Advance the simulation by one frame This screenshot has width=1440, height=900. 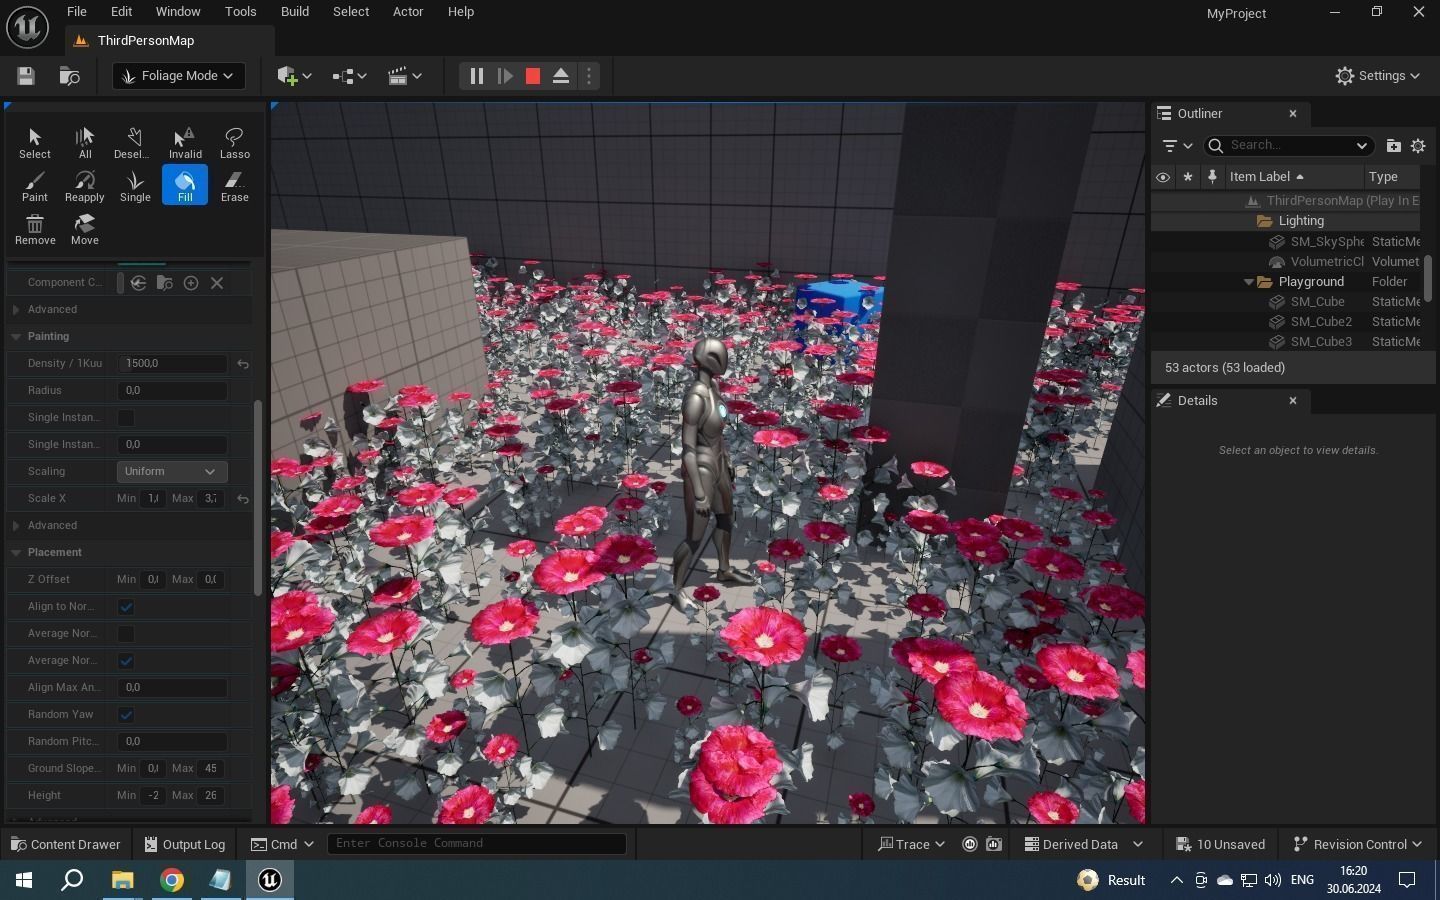505,76
